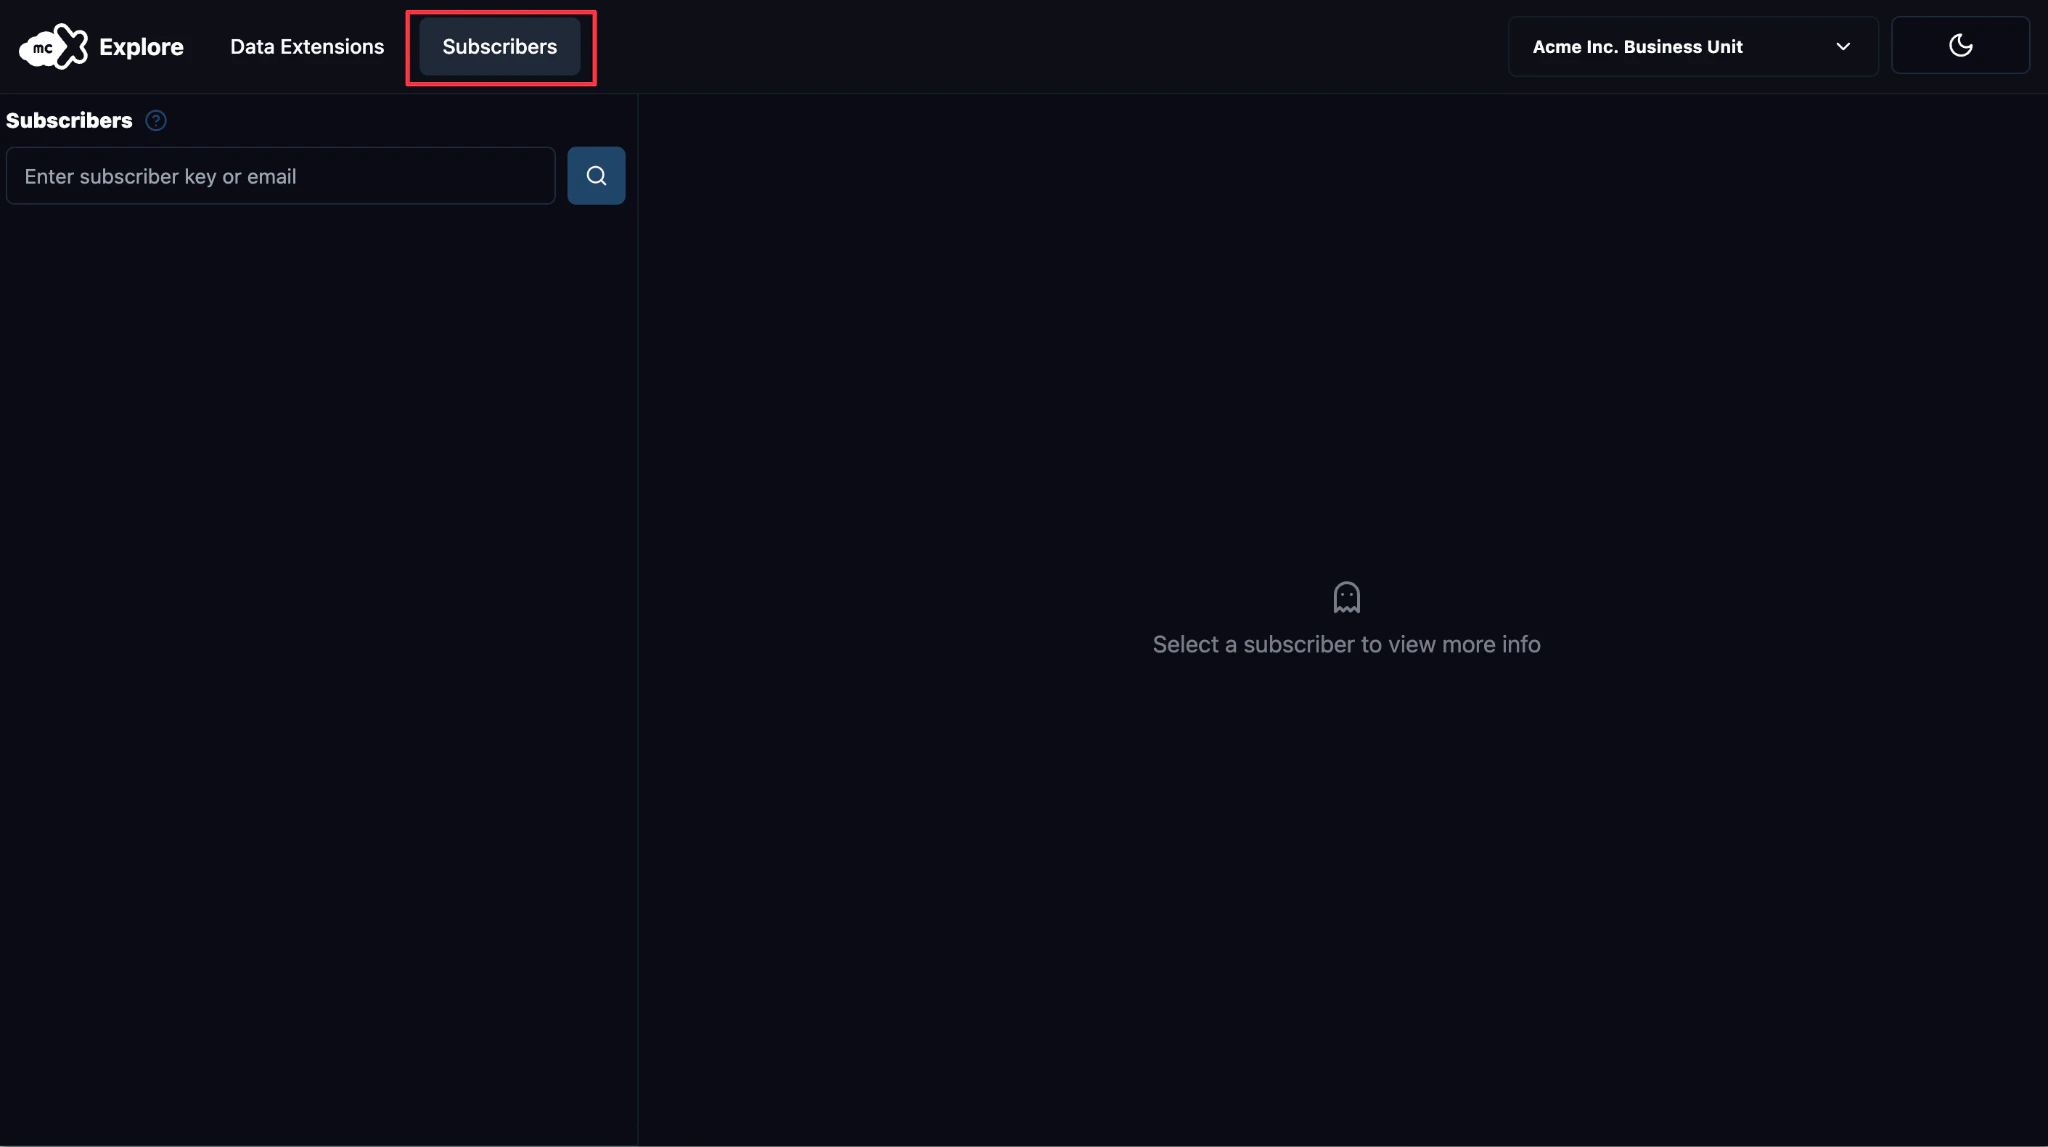
Task: Click 'Select a subscriber to view more info'
Action: (x=1346, y=644)
